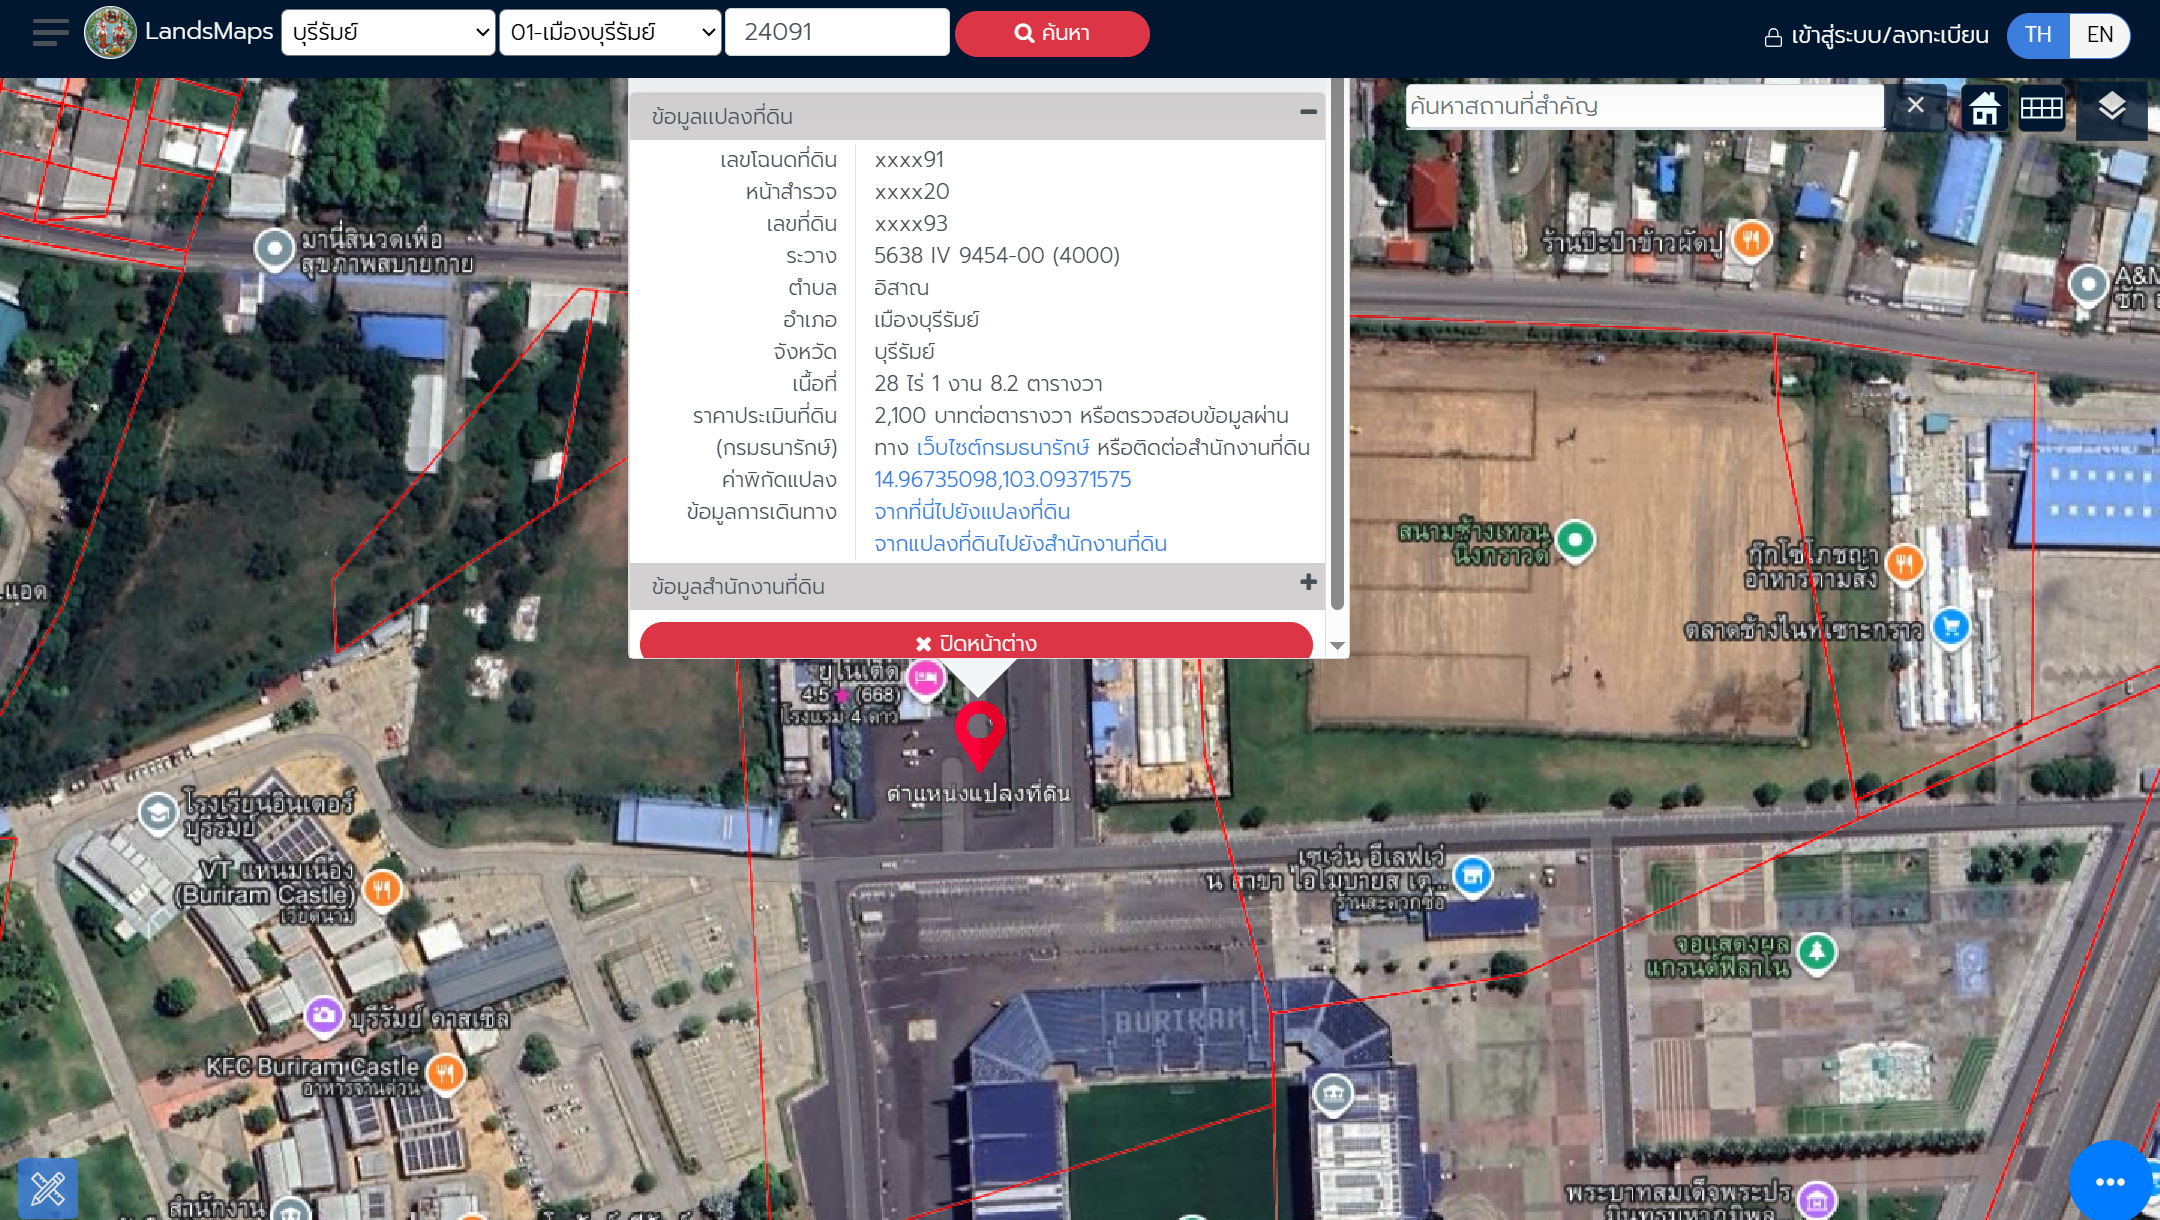Open the province dropdown บุรีรัมย์
2160x1220 pixels.
pyautogui.click(x=388, y=33)
